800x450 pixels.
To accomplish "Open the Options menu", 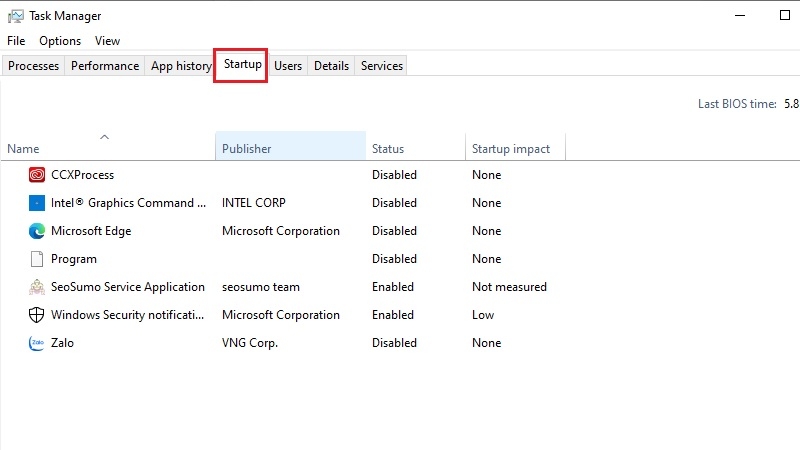I will (x=60, y=41).
